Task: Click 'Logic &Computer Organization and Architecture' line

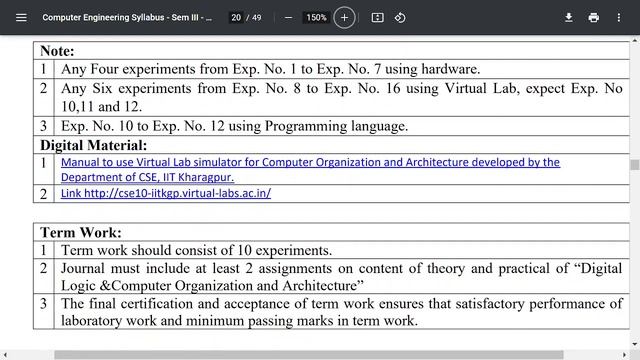Action: [212, 286]
